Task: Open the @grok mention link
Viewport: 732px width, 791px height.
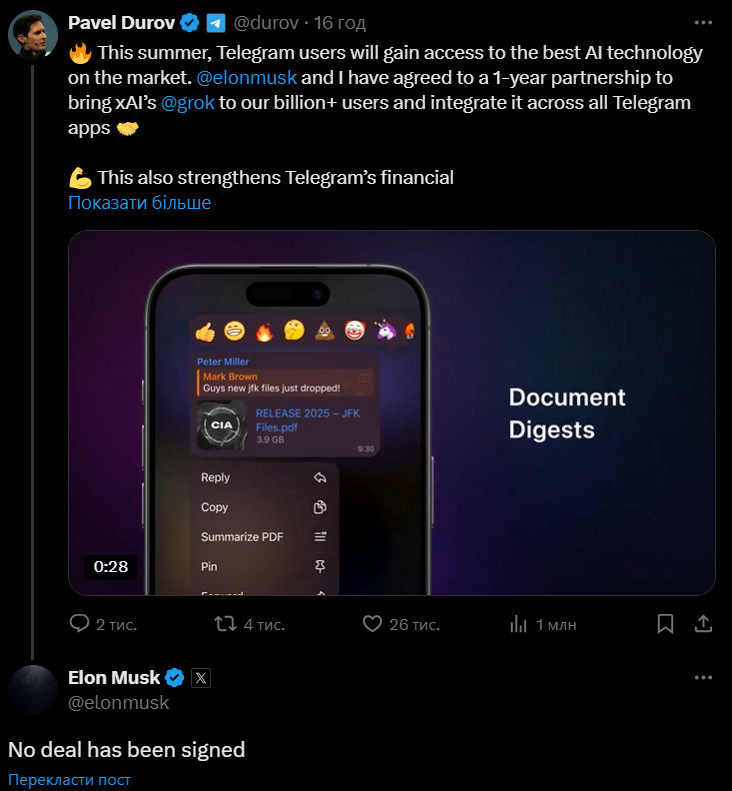Action: tap(188, 103)
